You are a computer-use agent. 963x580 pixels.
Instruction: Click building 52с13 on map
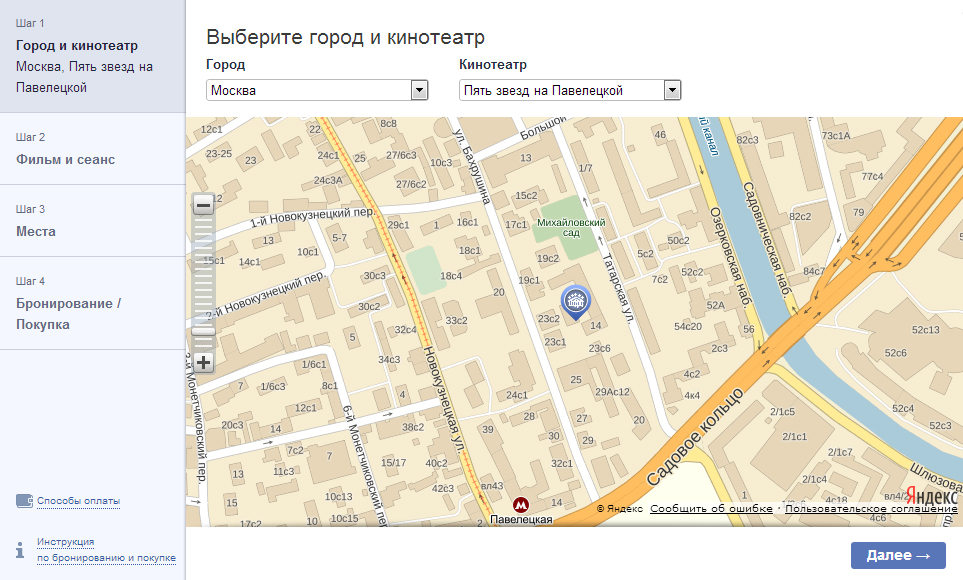[x=926, y=330]
